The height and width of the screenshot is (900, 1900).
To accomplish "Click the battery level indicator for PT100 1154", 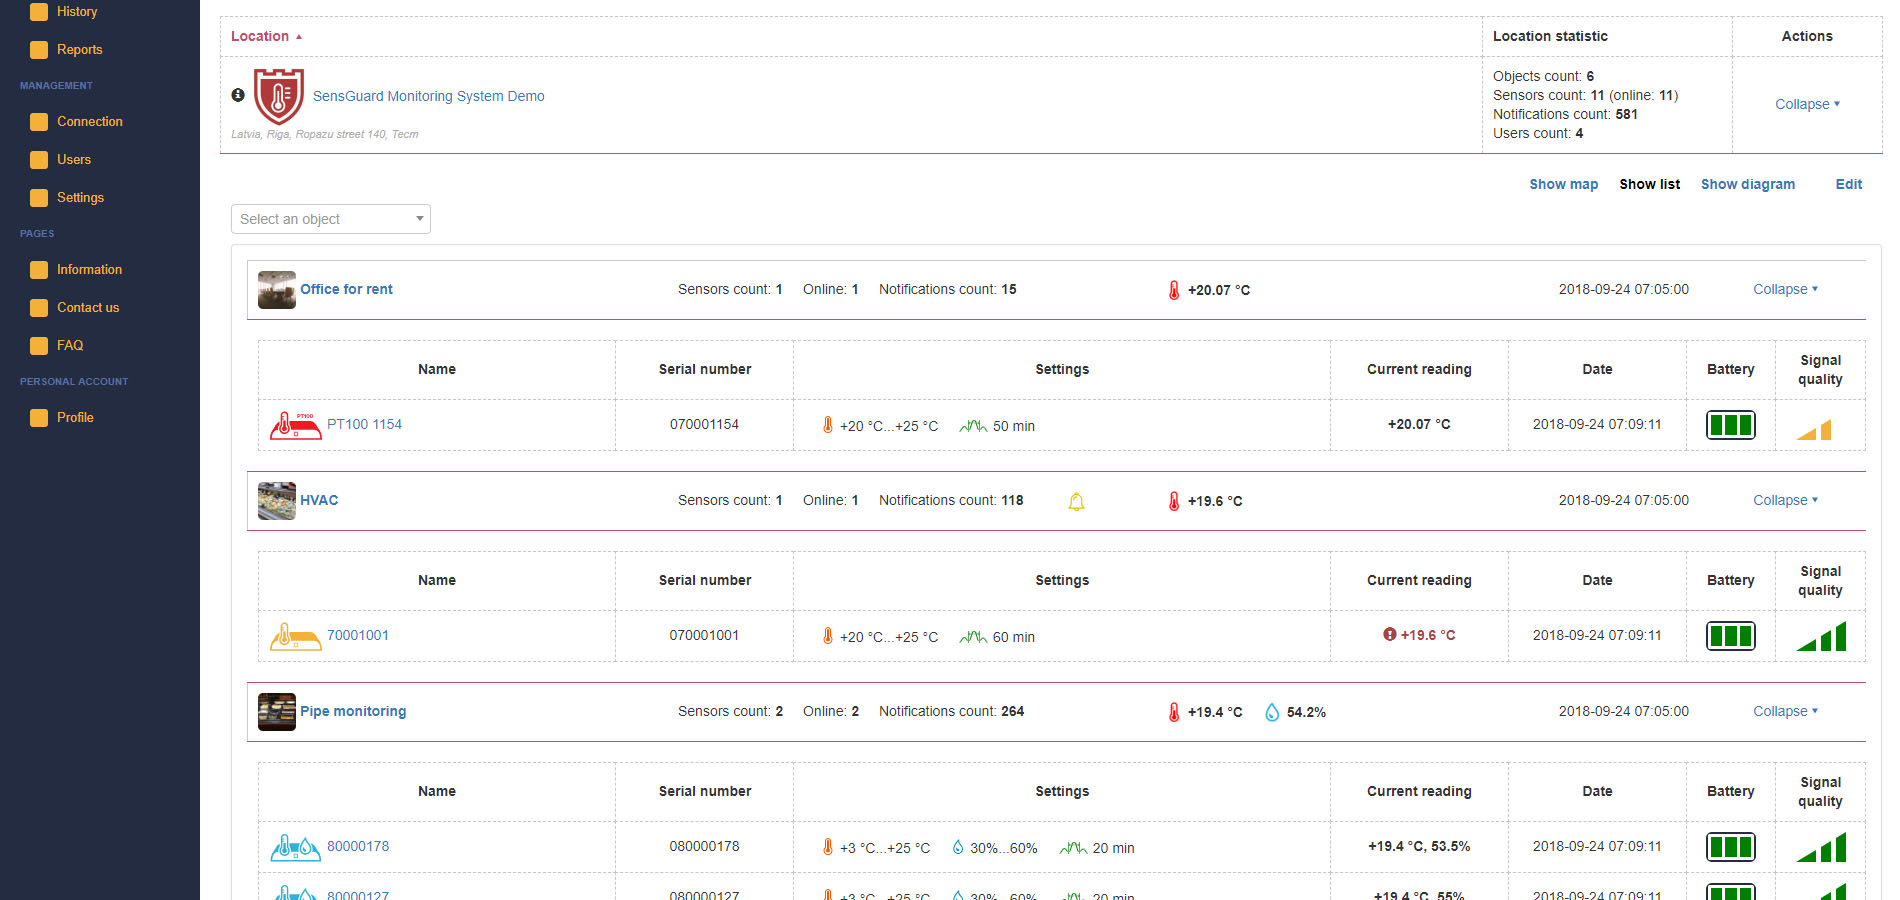I will [x=1731, y=424].
